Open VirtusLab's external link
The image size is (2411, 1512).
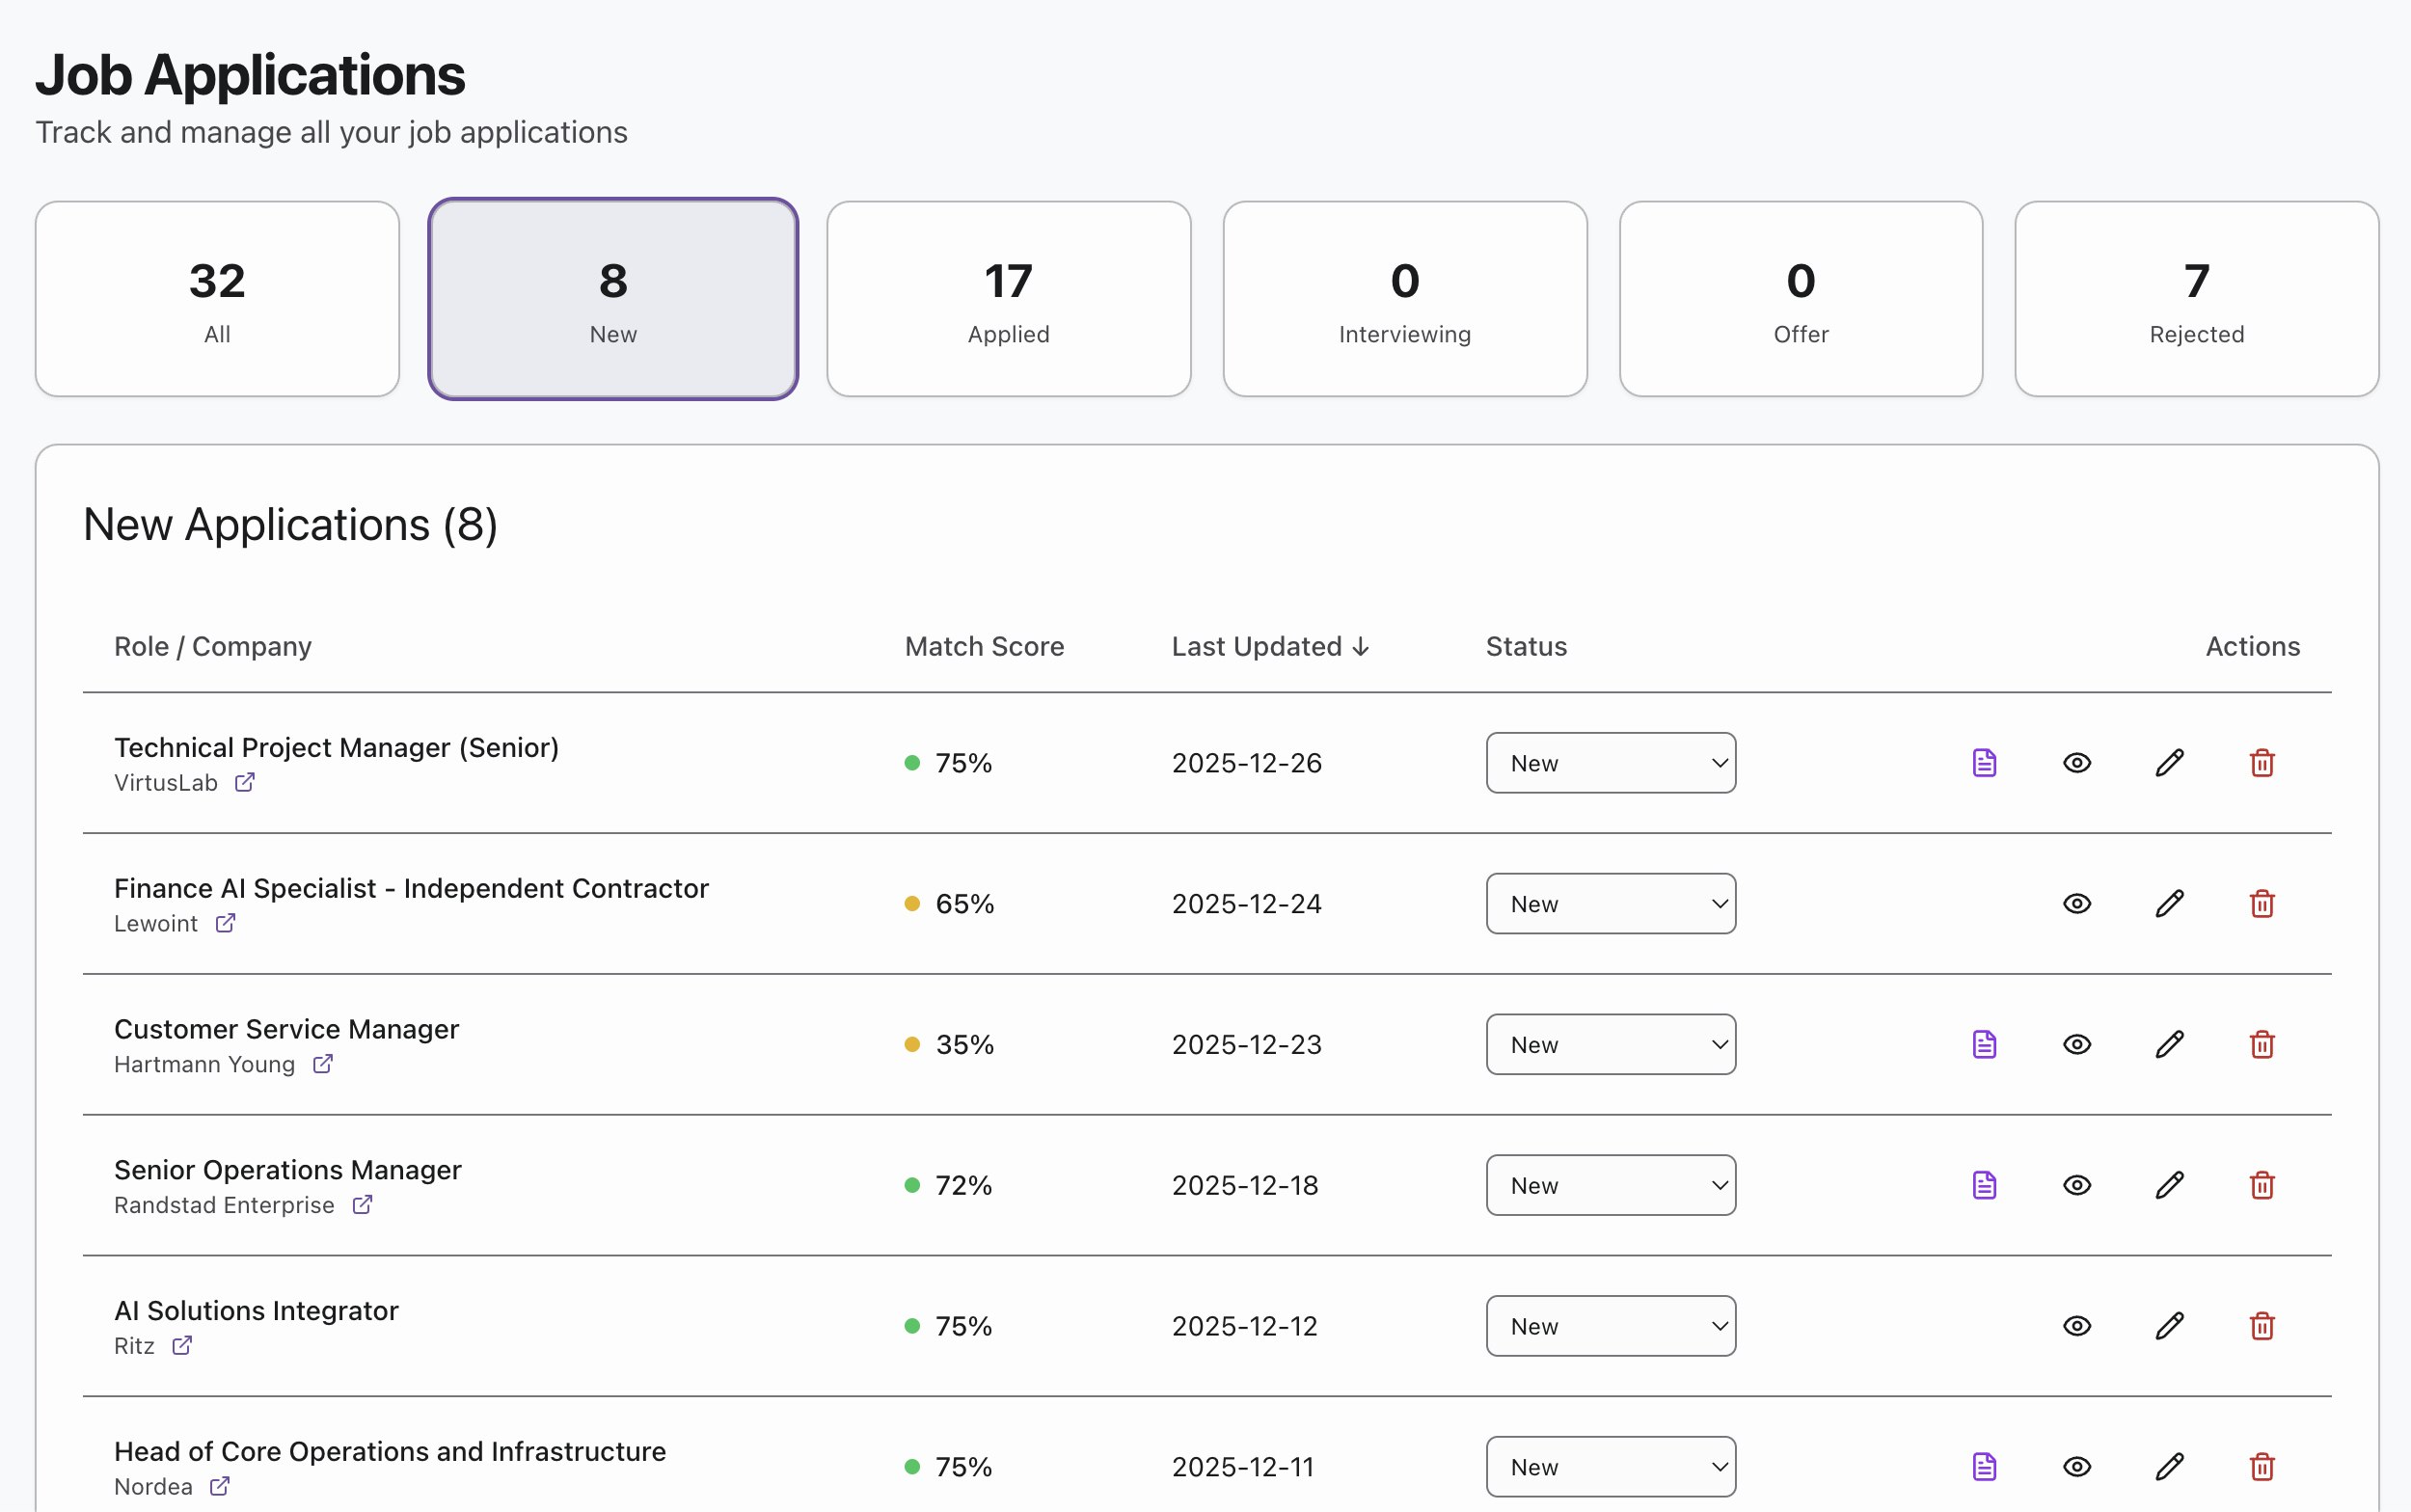(x=245, y=783)
